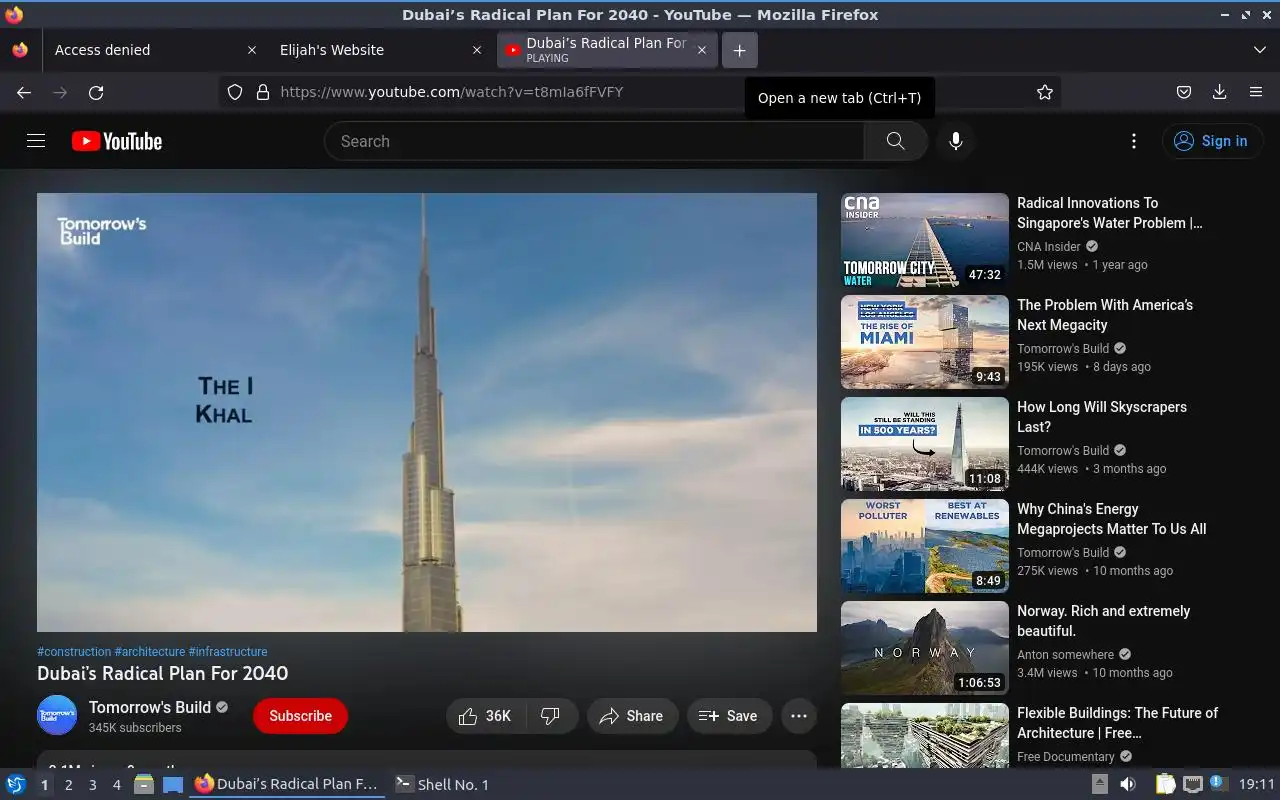This screenshot has width=1280, height=800.
Task: Open China's Energy Megaprojects video thumbnail
Action: [x=925, y=546]
